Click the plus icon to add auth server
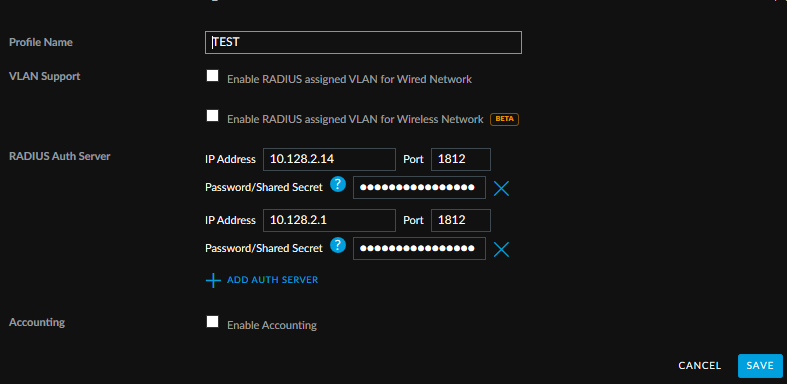 pos(213,280)
